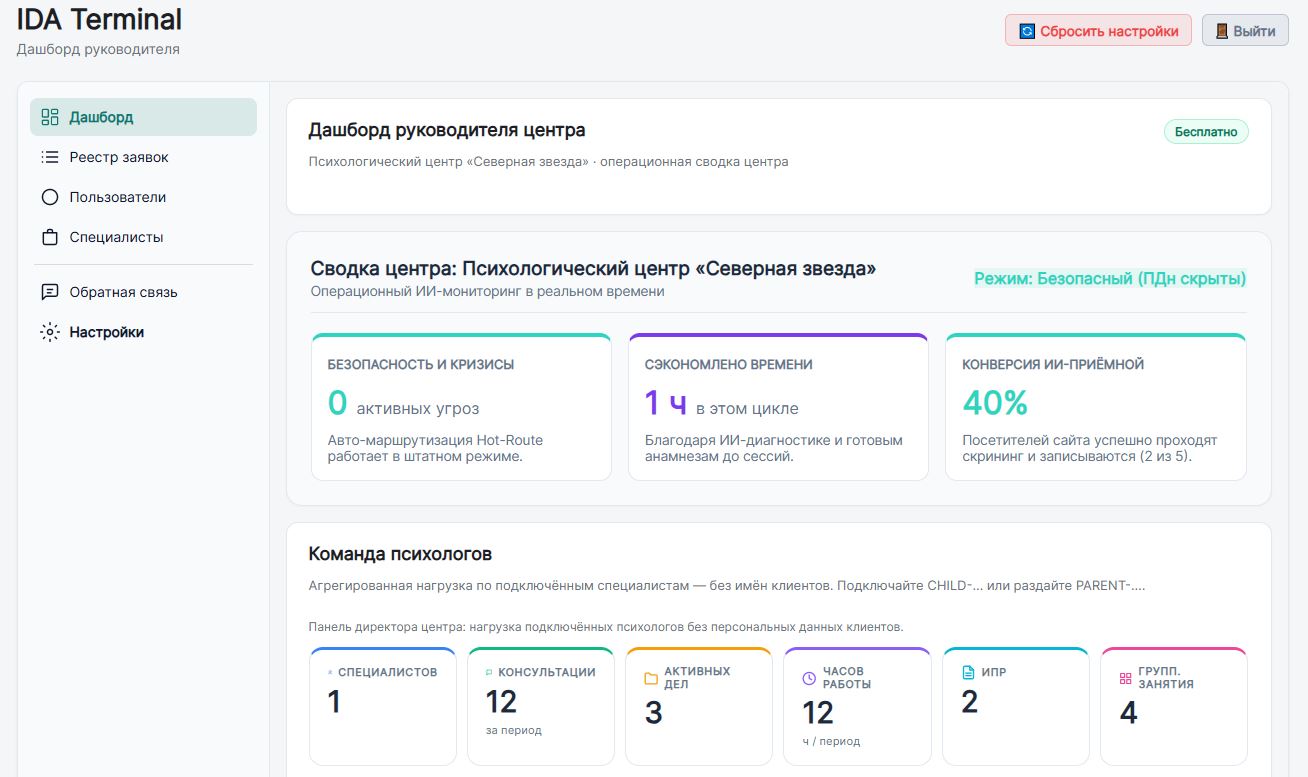Click Агрегированная нагрузка description line
The height and width of the screenshot is (777, 1308).
click(x=726, y=585)
